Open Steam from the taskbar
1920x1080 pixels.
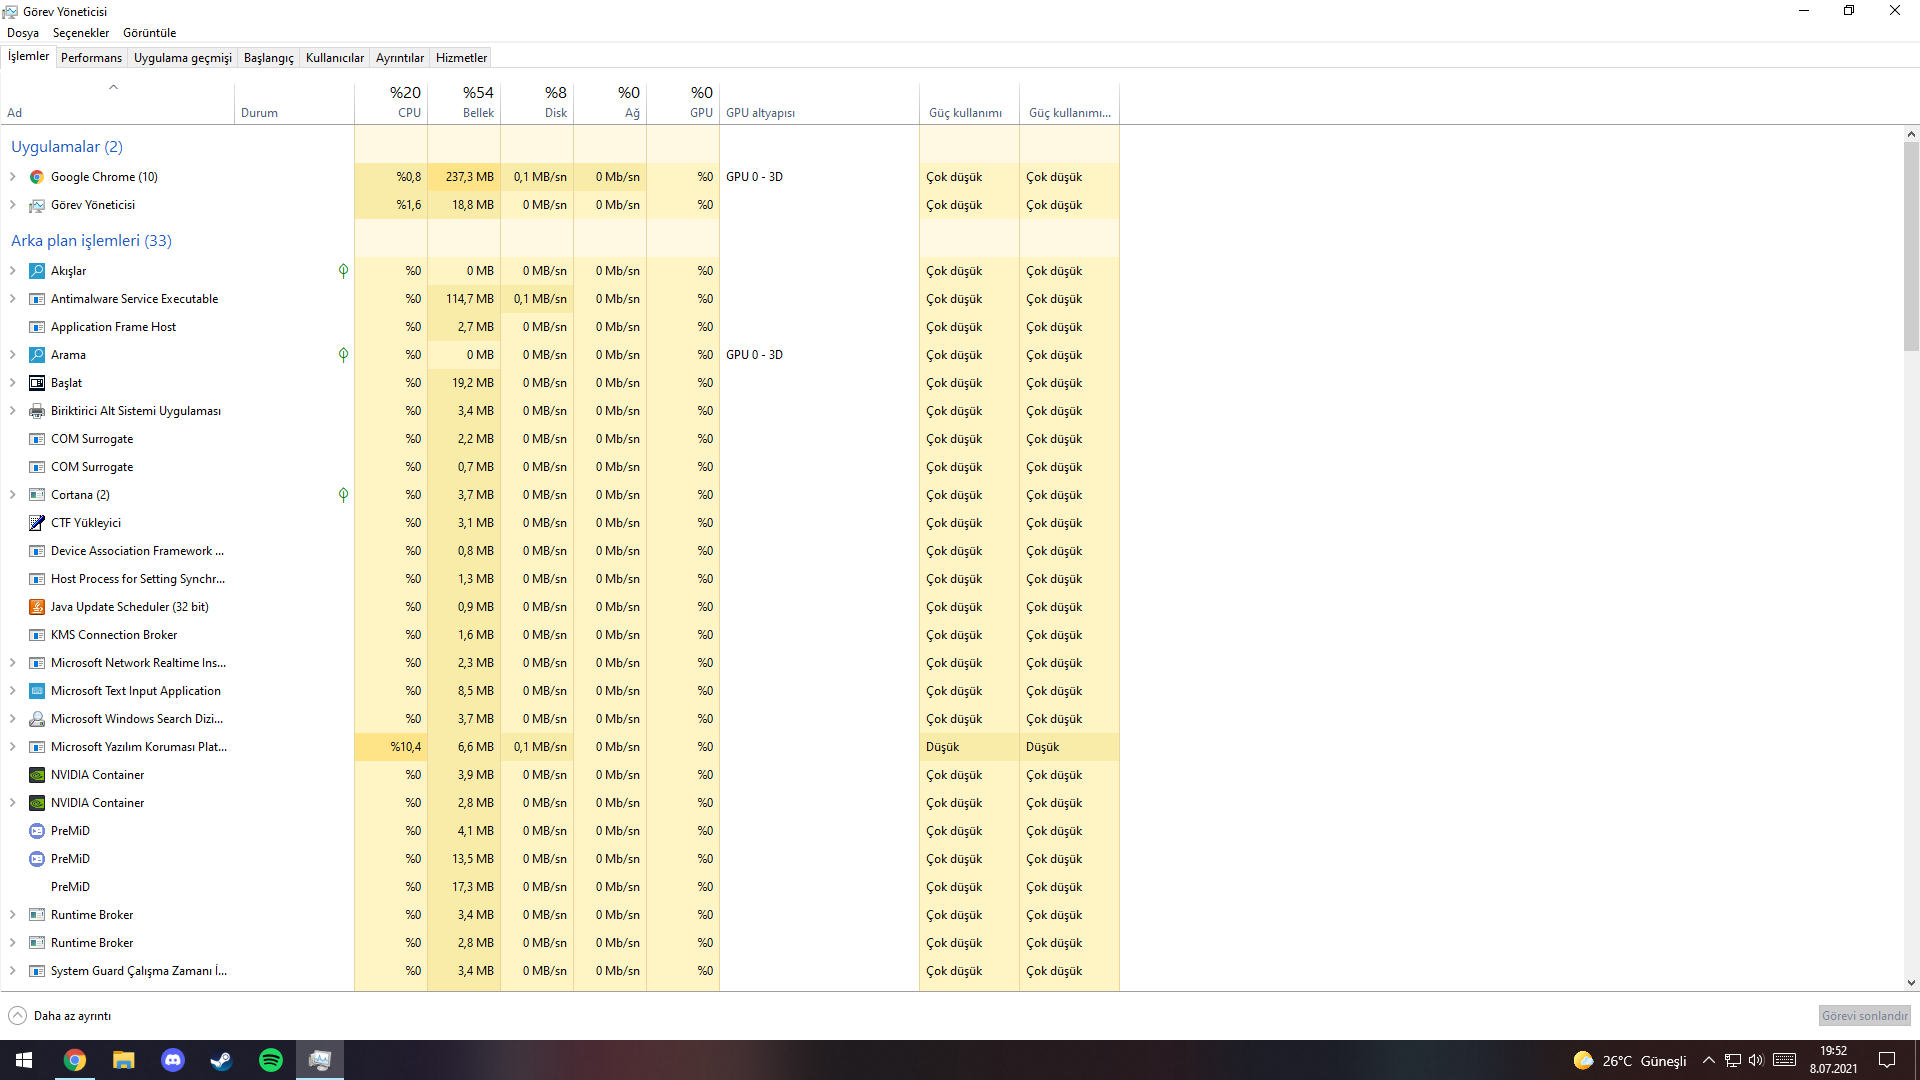[221, 1060]
